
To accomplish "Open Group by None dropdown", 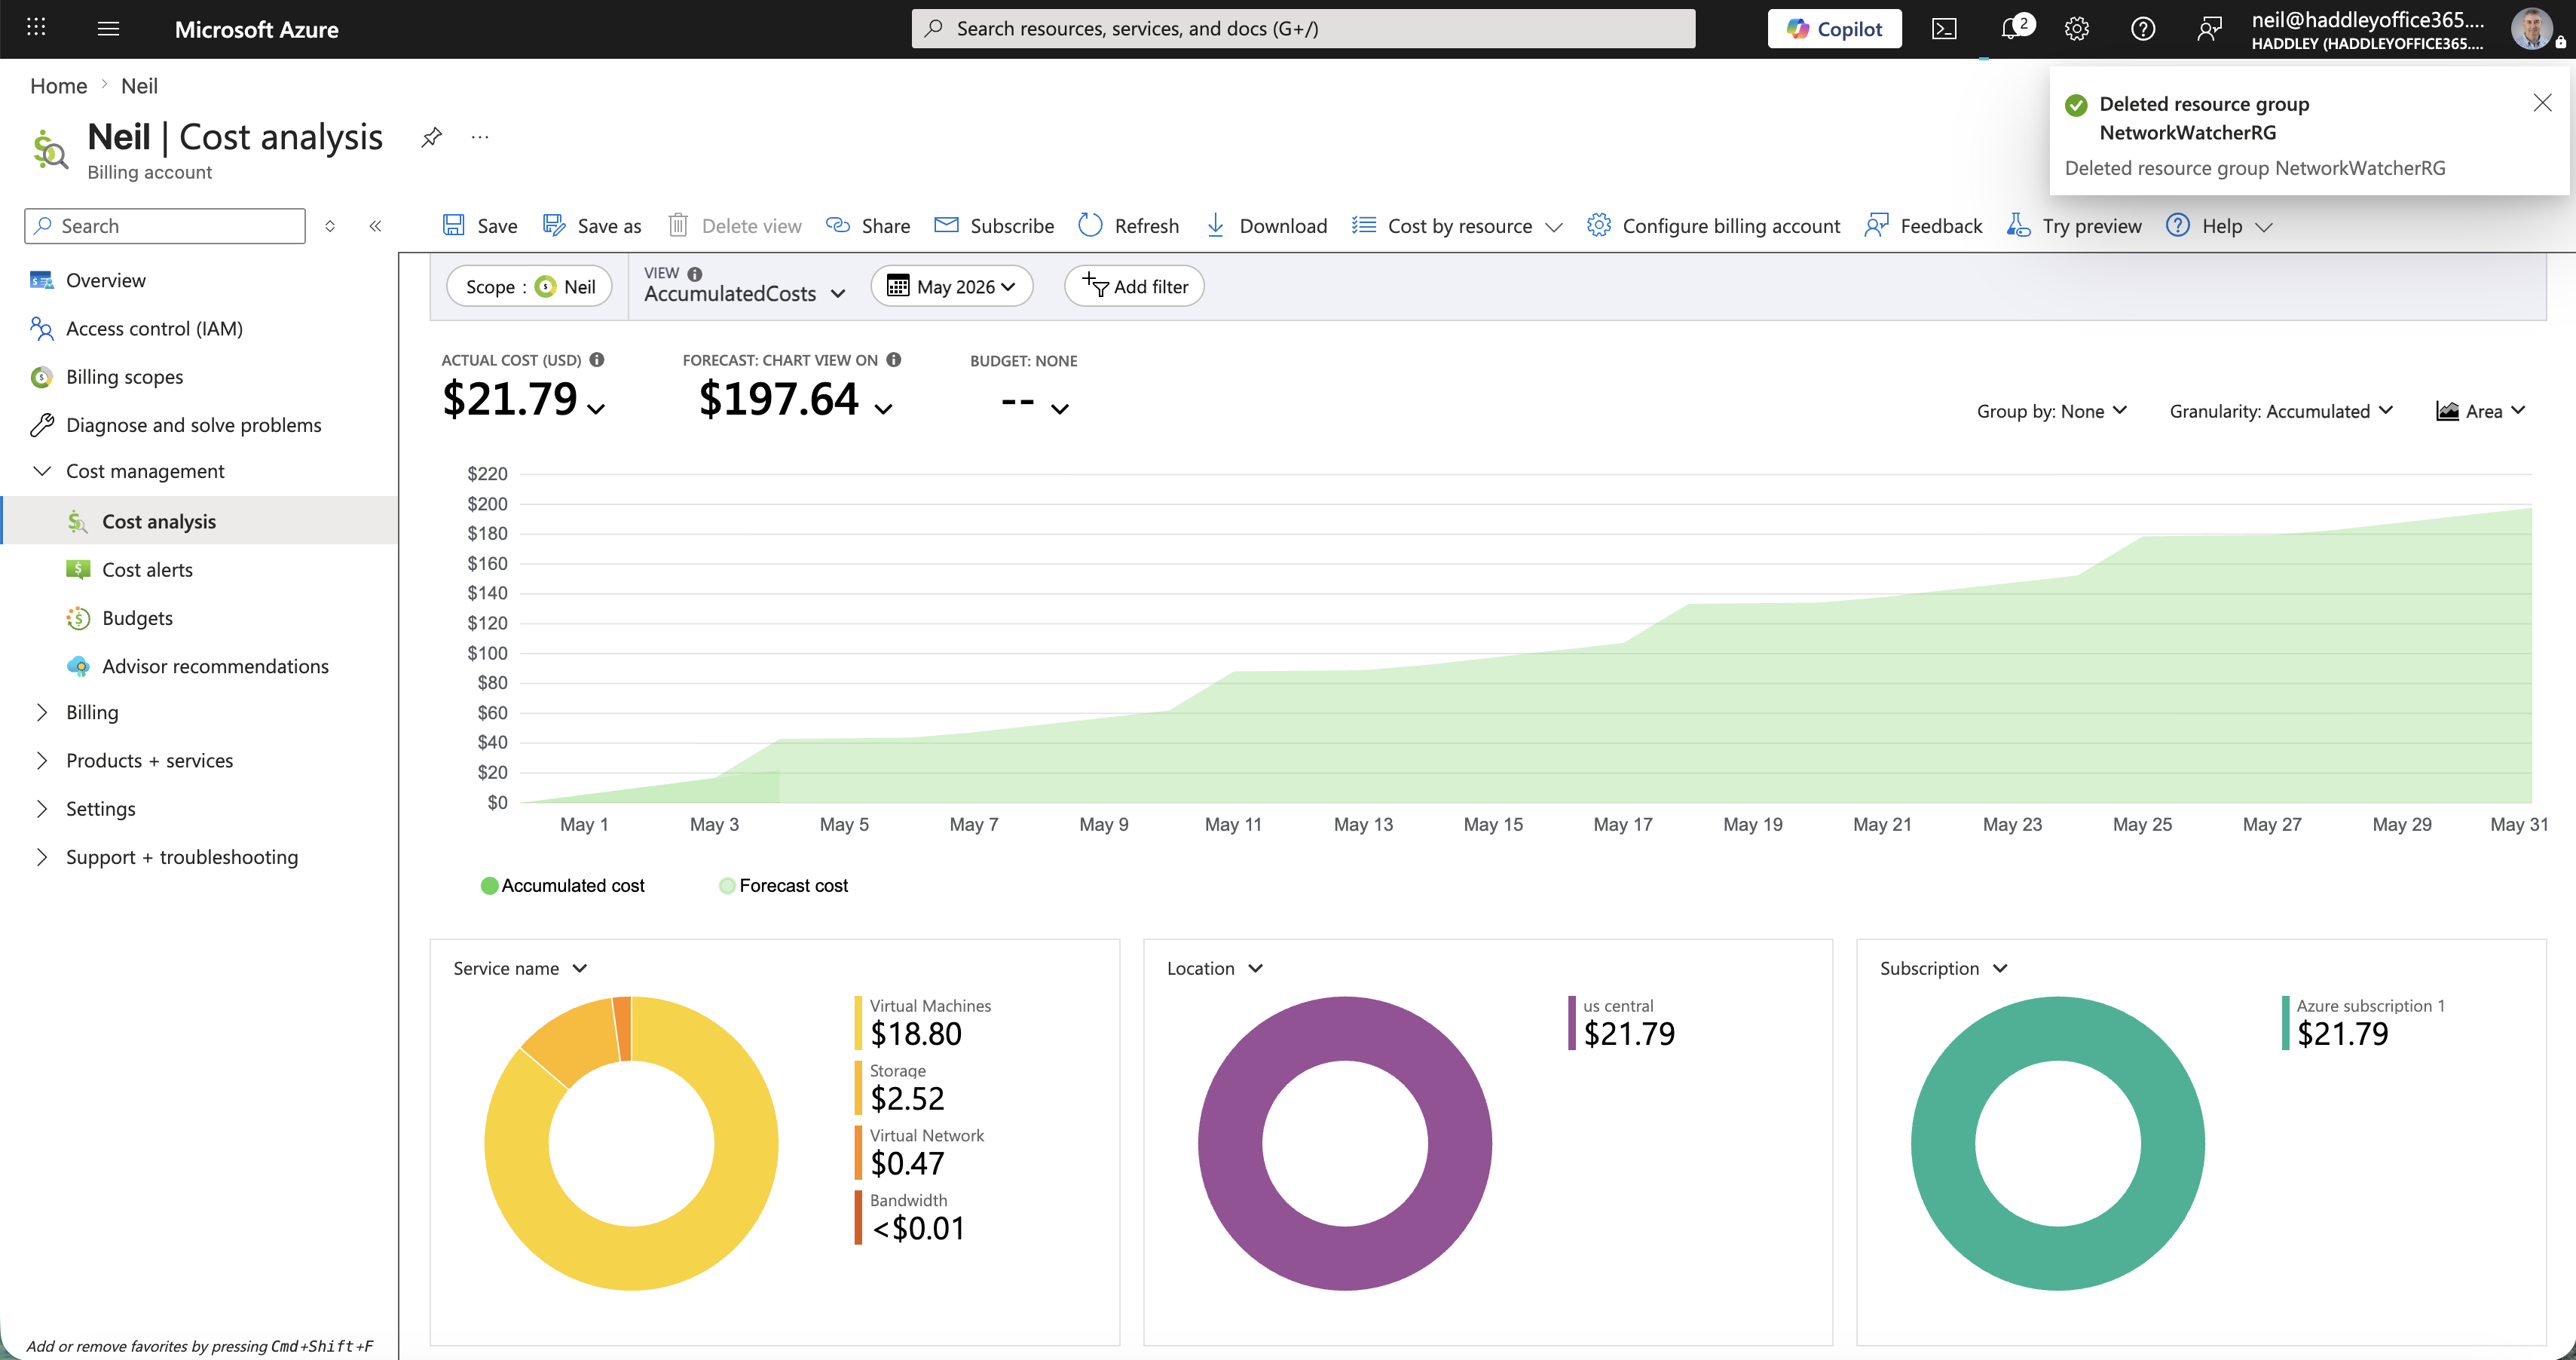I will tap(2051, 411).
